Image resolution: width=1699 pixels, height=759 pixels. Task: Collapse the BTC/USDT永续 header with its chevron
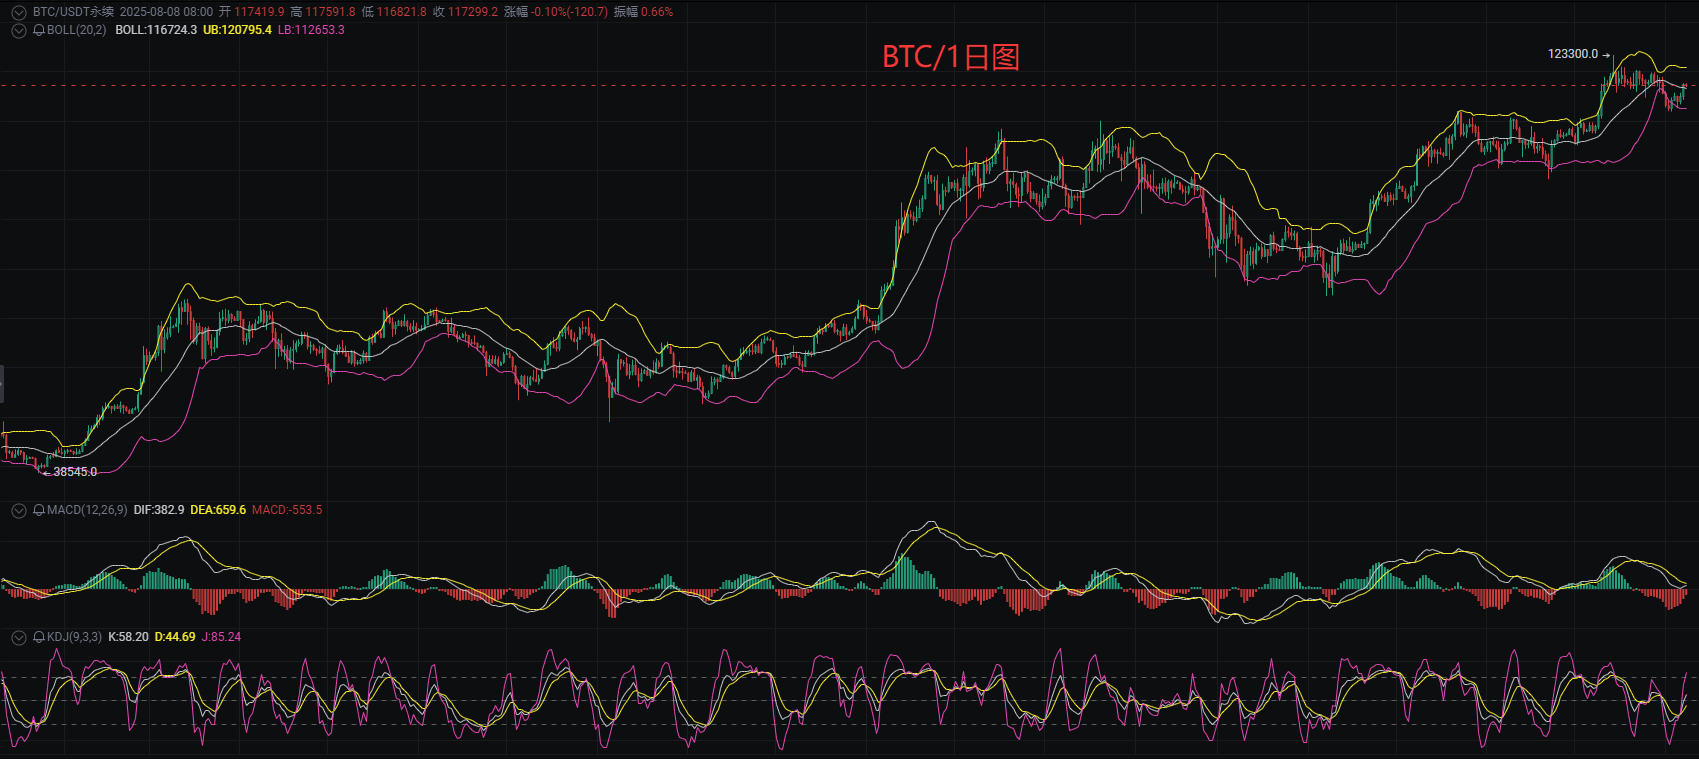(x=18, y=12)
